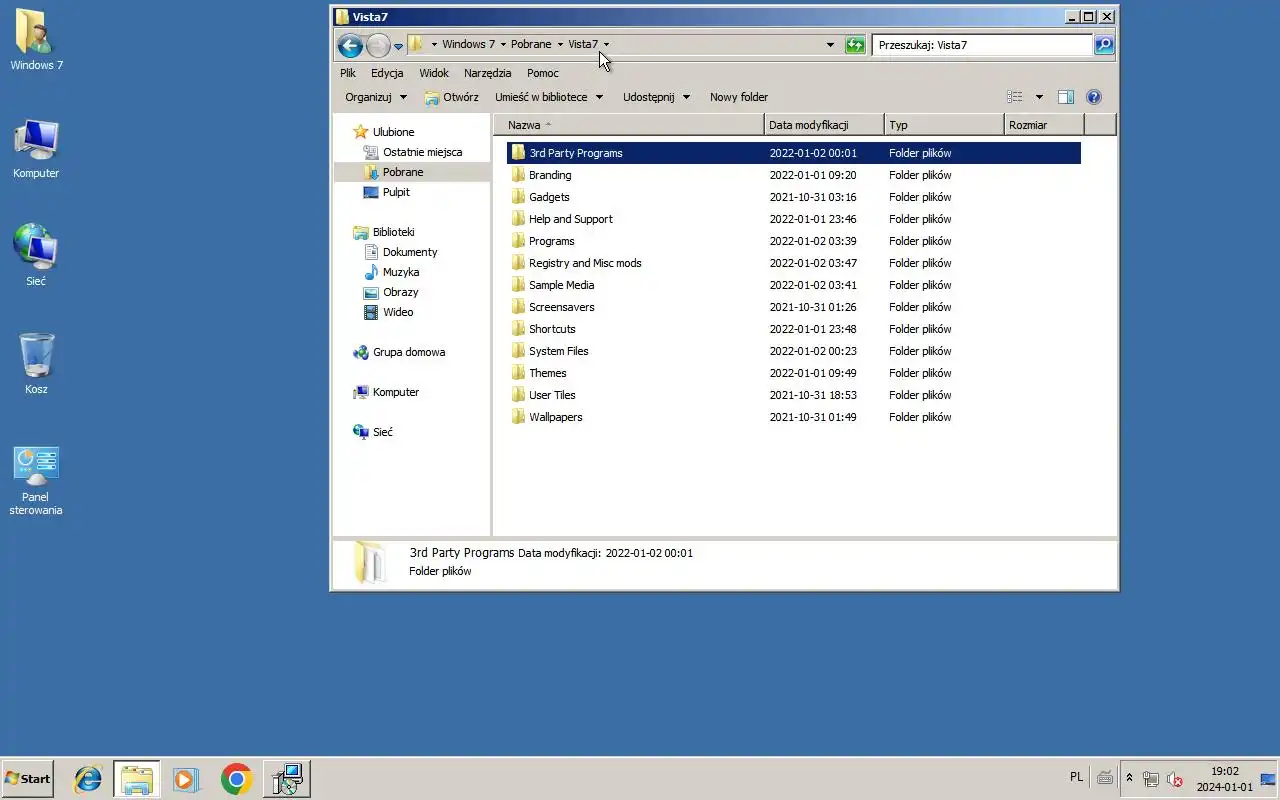Open Windows Media Player from taskbar
The image size is (1280, 800).
(186, 779)
